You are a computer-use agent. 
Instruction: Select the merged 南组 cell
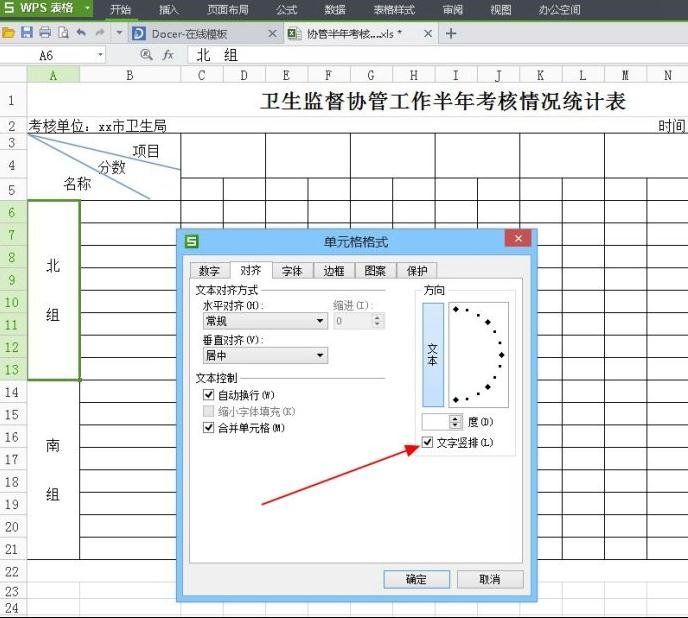click(53, 470)
